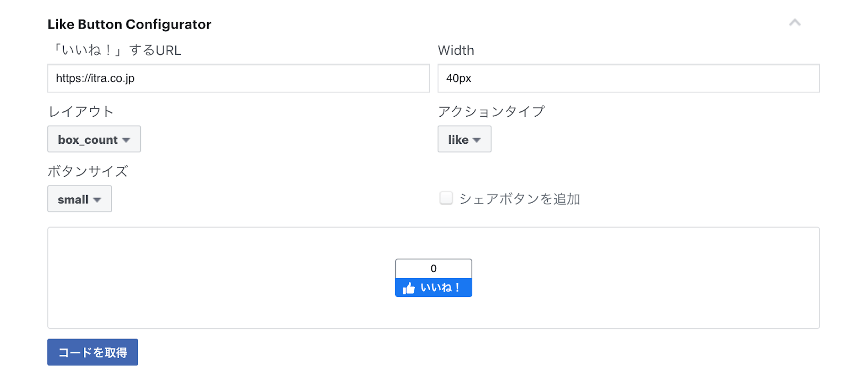Click the thumbs-up icon in preview button
This screenshot has width=850, height=384.
point(409,288)
